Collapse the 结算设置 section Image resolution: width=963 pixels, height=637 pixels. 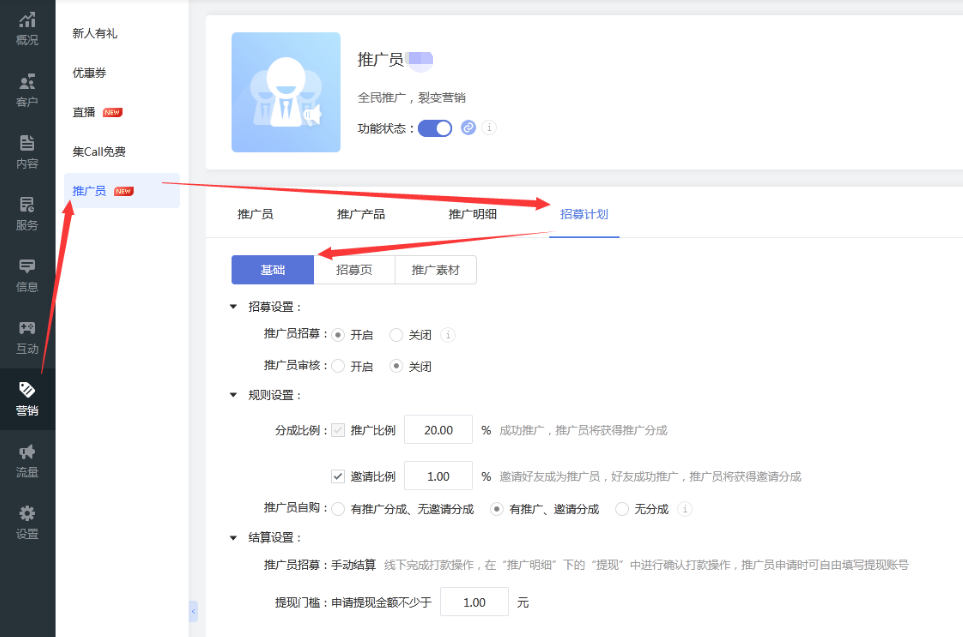tap(234, 538)
